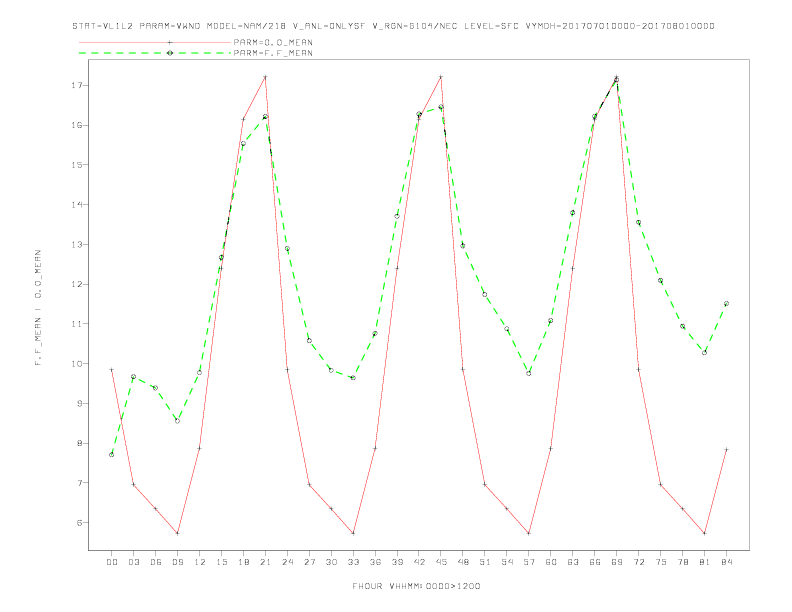This screenshot has height=612, width=792.
Task: Click y-axis tick label 15
Action: pyautogui.click(x=76, y=165)
